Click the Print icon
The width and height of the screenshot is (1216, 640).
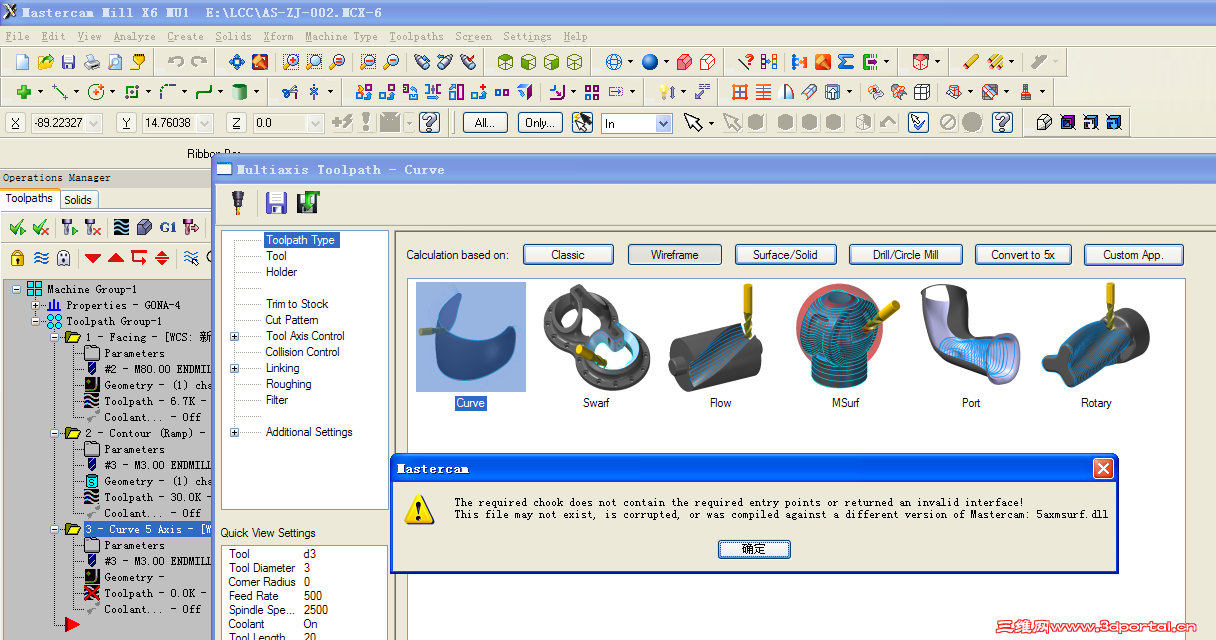[92, 62]
